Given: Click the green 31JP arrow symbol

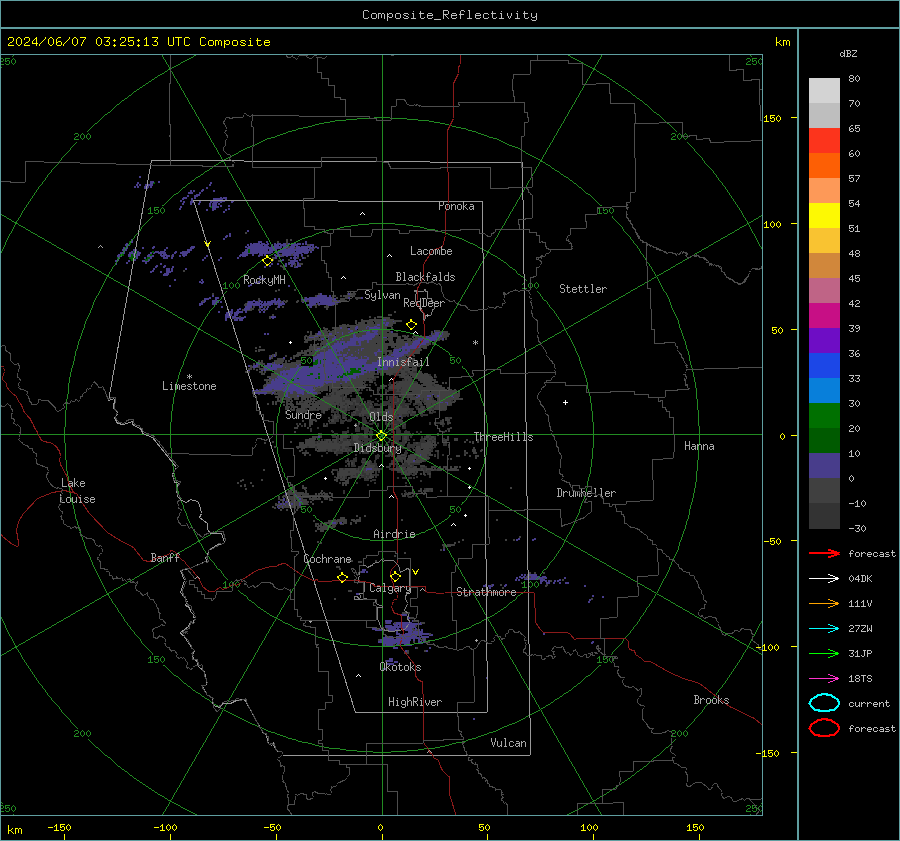Looking at the screenshot, I should click(824, 653).
